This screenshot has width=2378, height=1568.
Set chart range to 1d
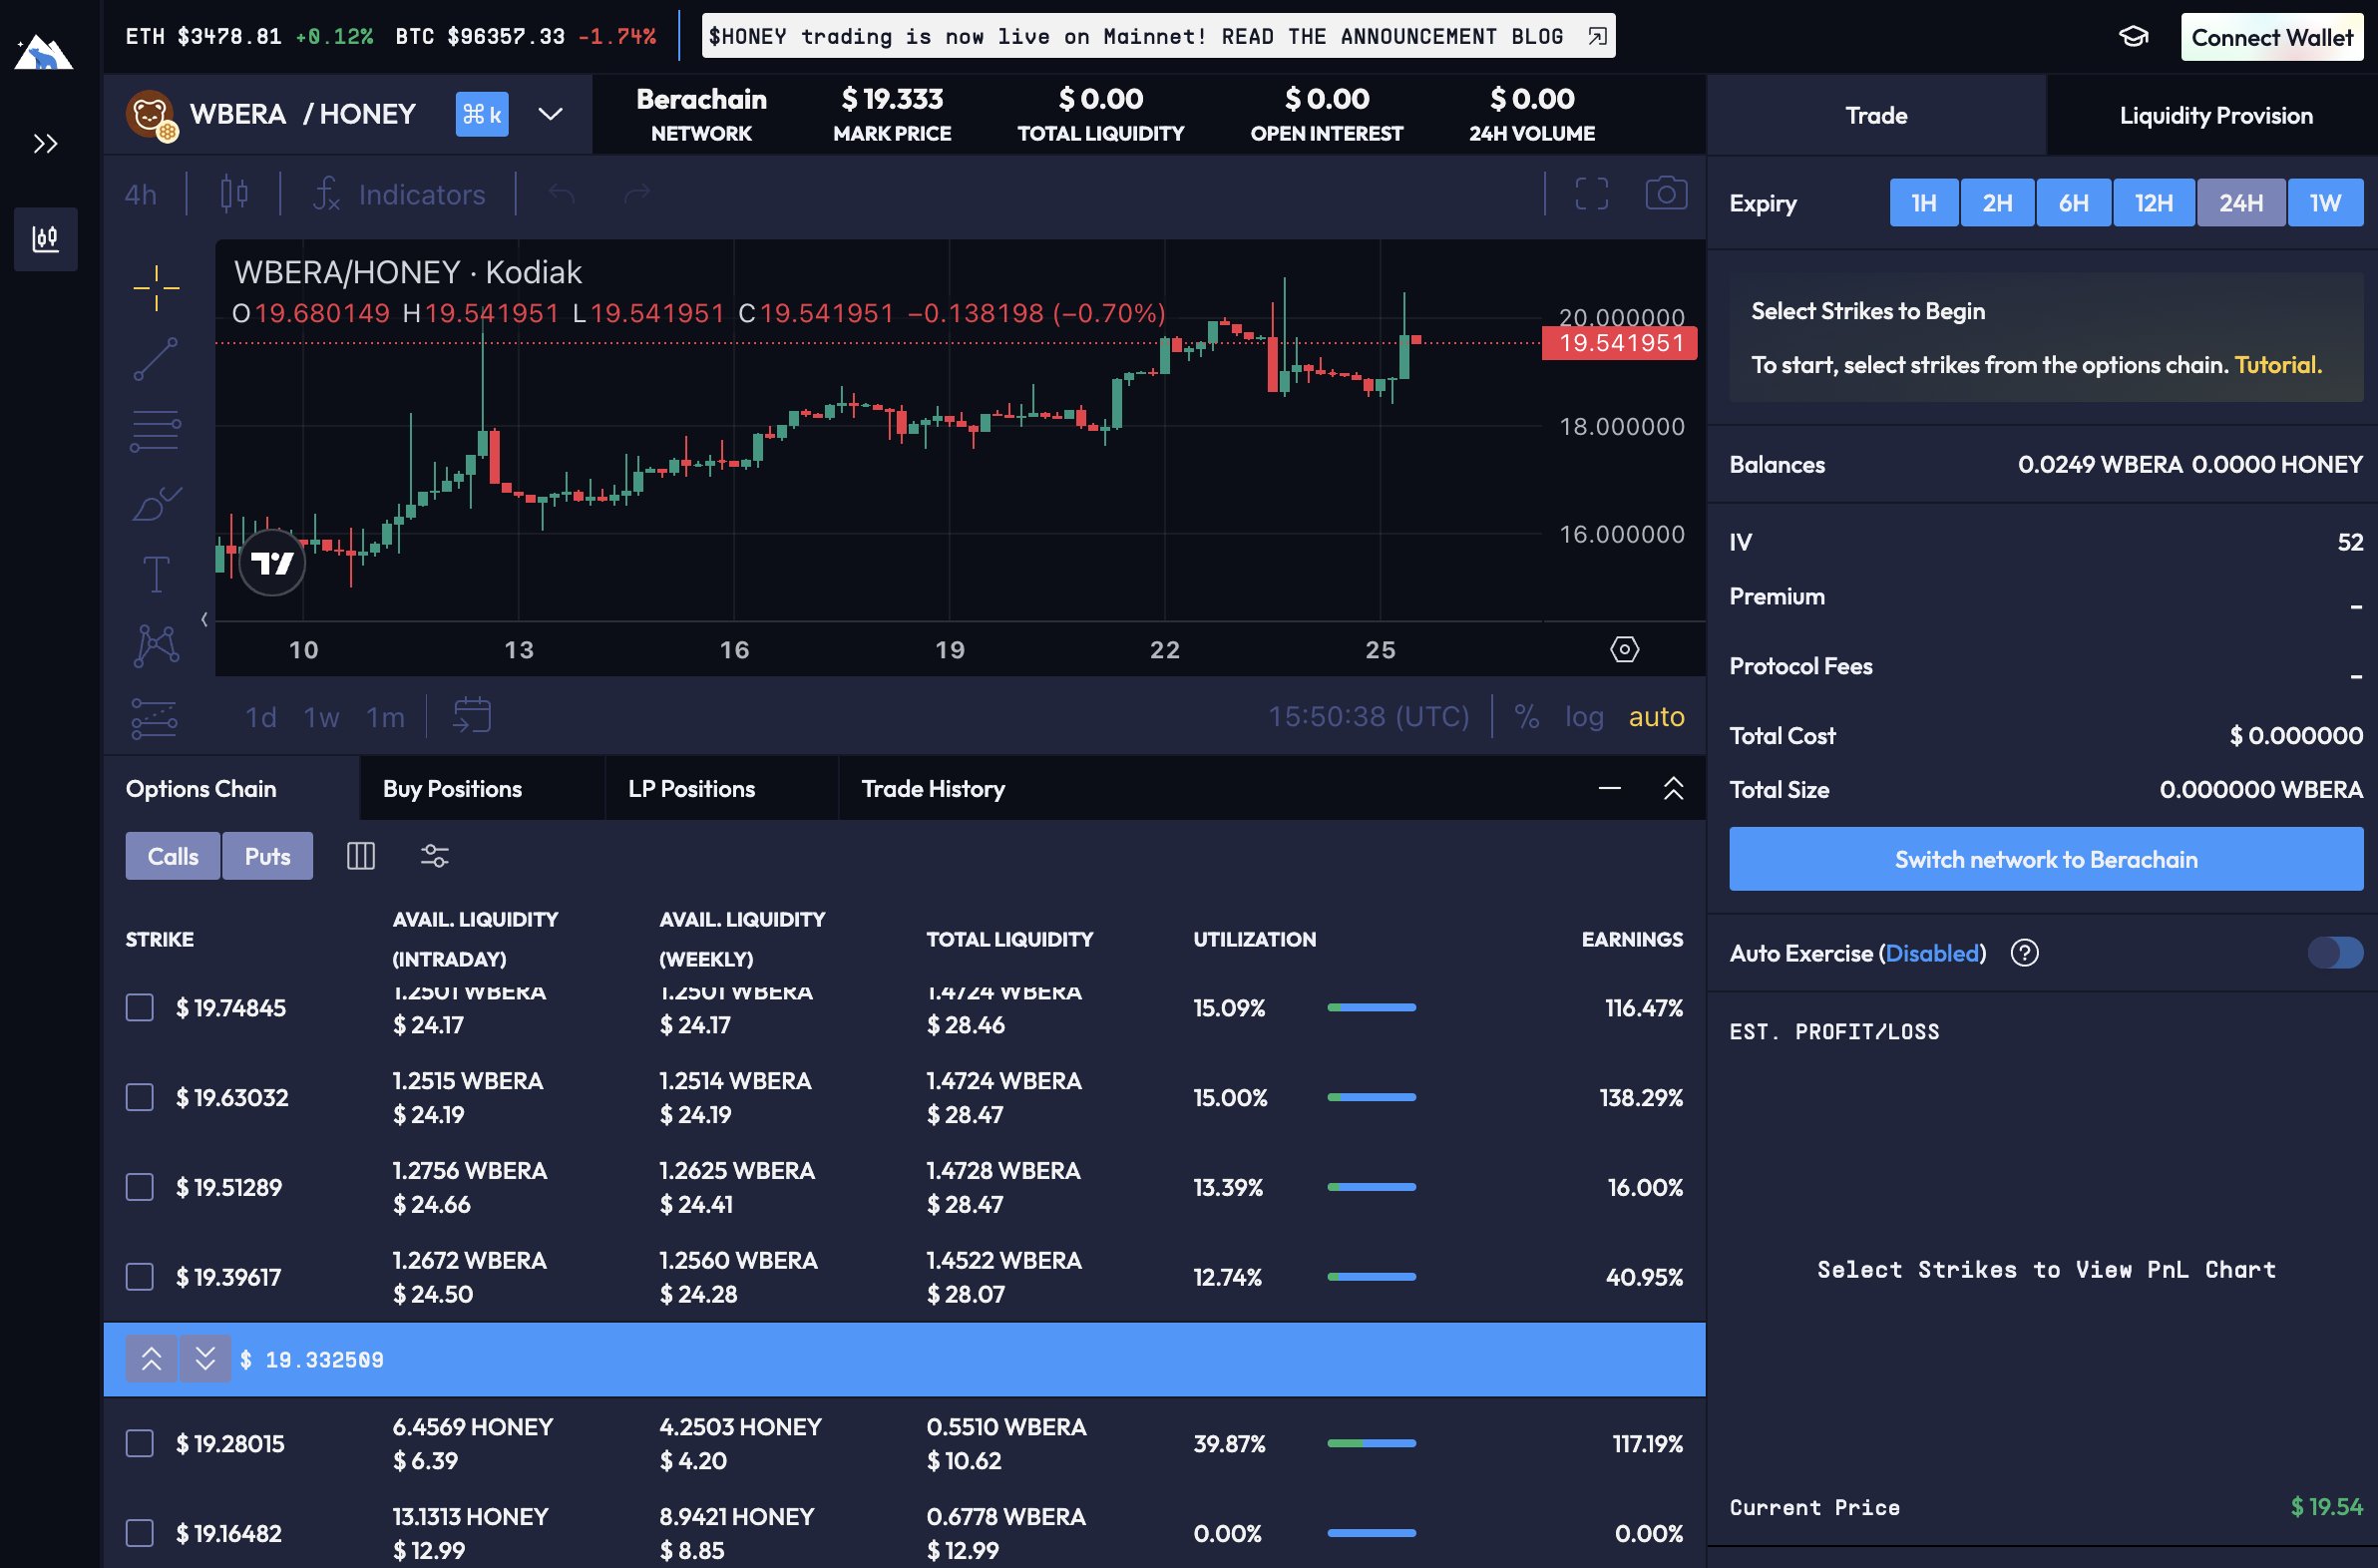coord(261,717)
